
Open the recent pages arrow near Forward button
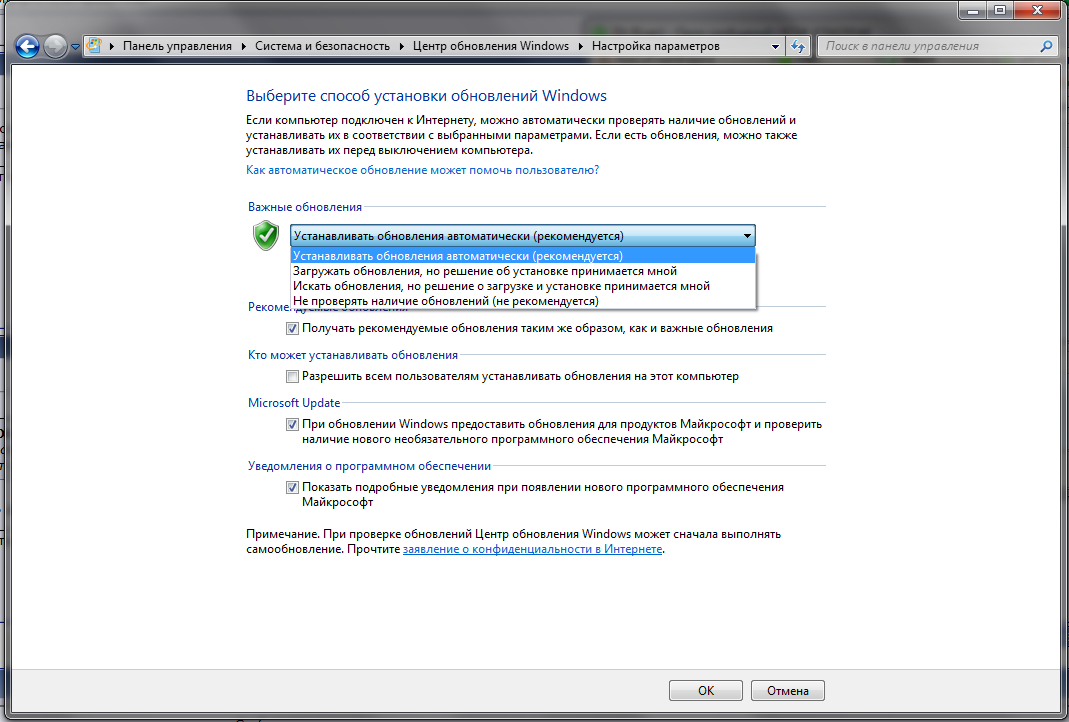75,47
